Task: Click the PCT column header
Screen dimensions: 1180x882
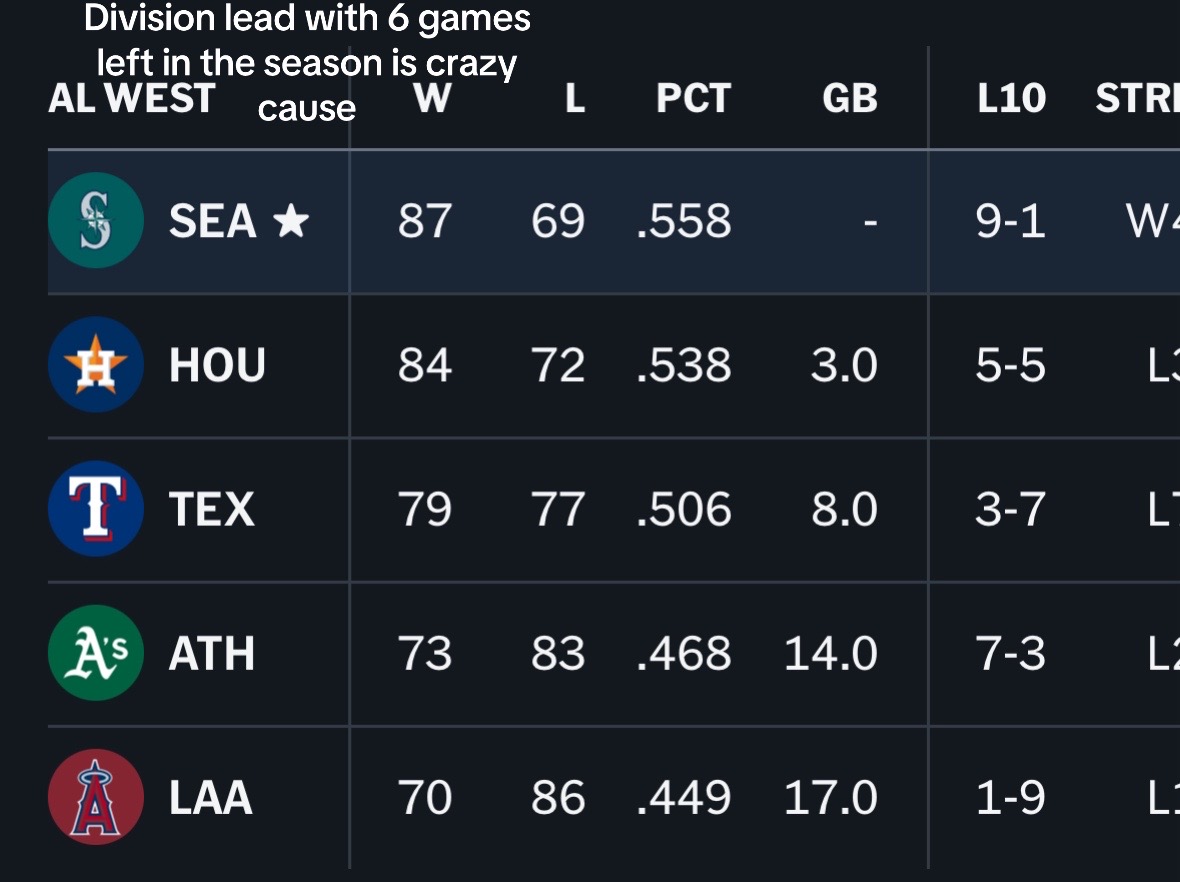Action: pyautogui.click(x=693, y=98)
